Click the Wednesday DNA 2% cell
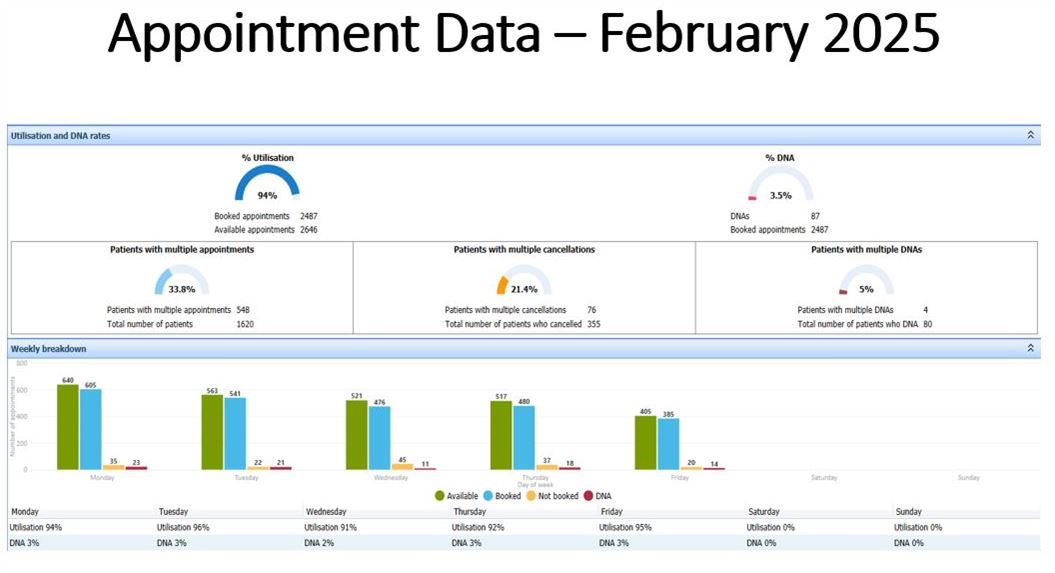 [x=319, y=543]
